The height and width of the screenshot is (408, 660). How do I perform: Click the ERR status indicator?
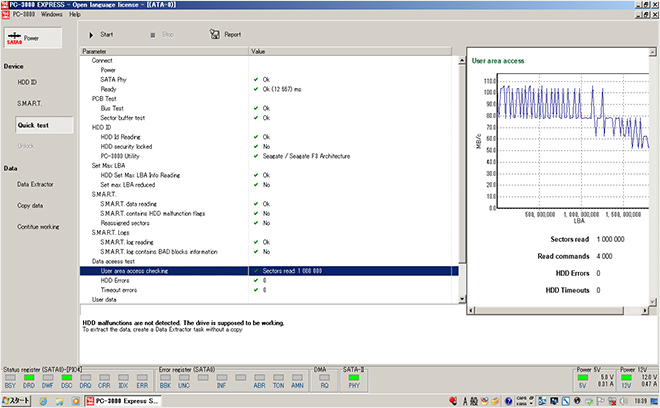(x=142, y=377)
